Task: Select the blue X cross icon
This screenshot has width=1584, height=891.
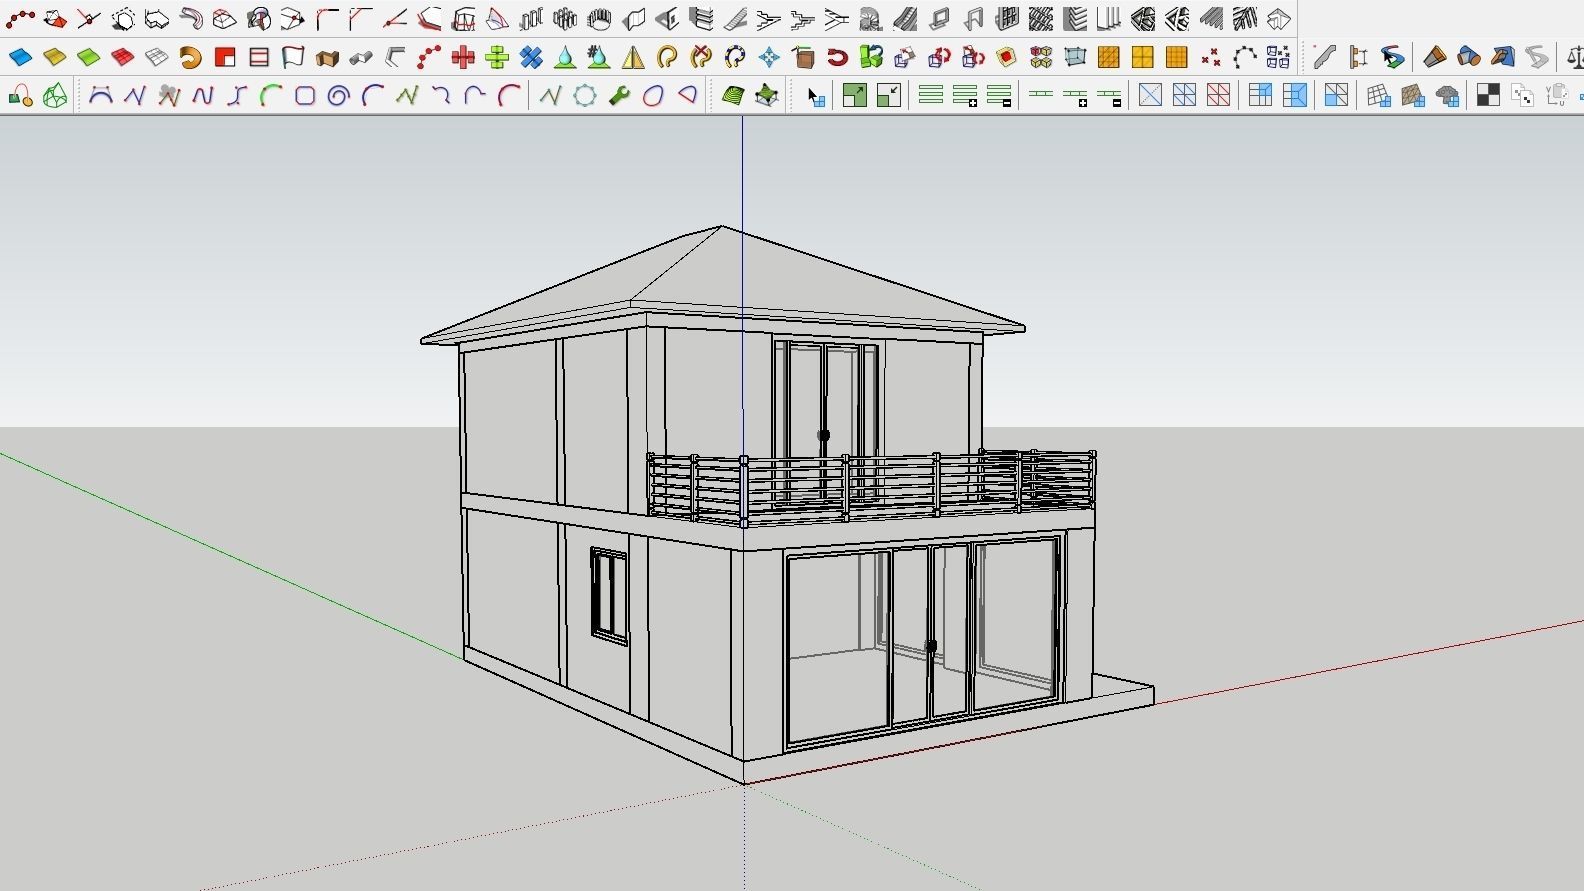Action: click(x=531, y=57)
